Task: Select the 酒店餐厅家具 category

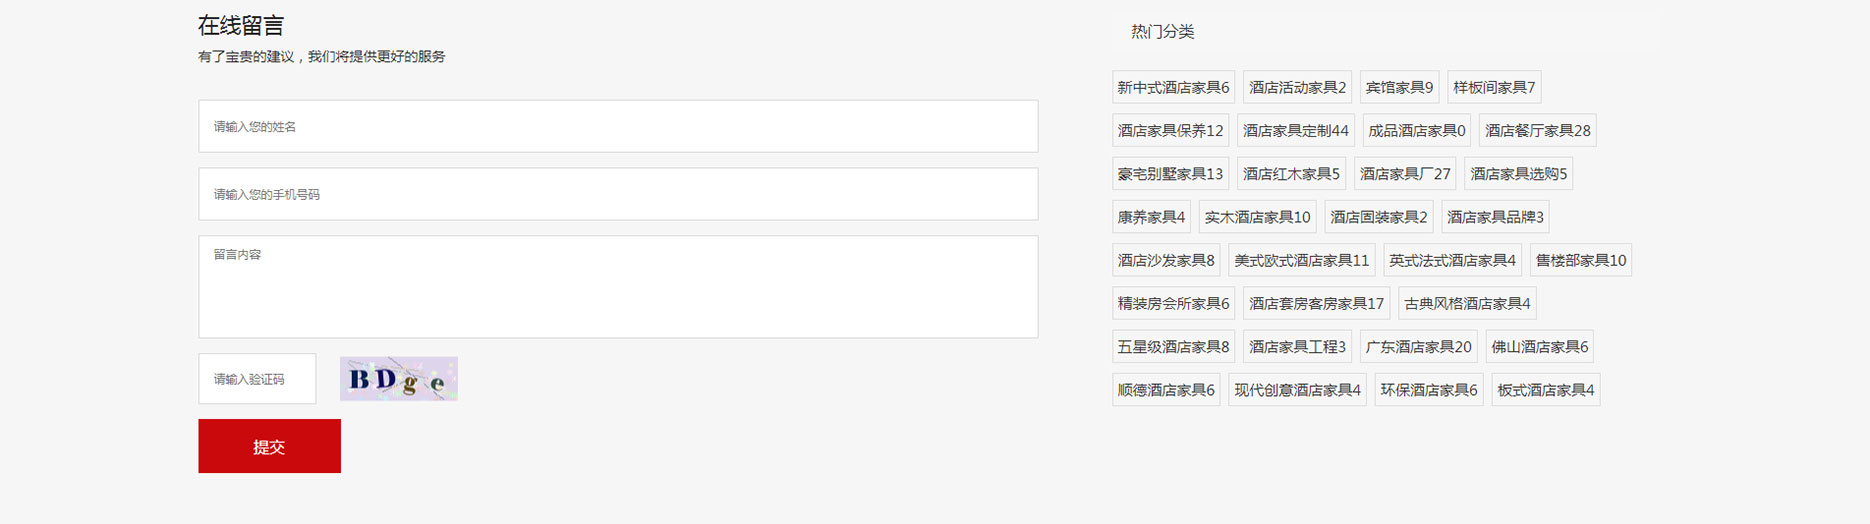Action: click(x=1537, y=130)
